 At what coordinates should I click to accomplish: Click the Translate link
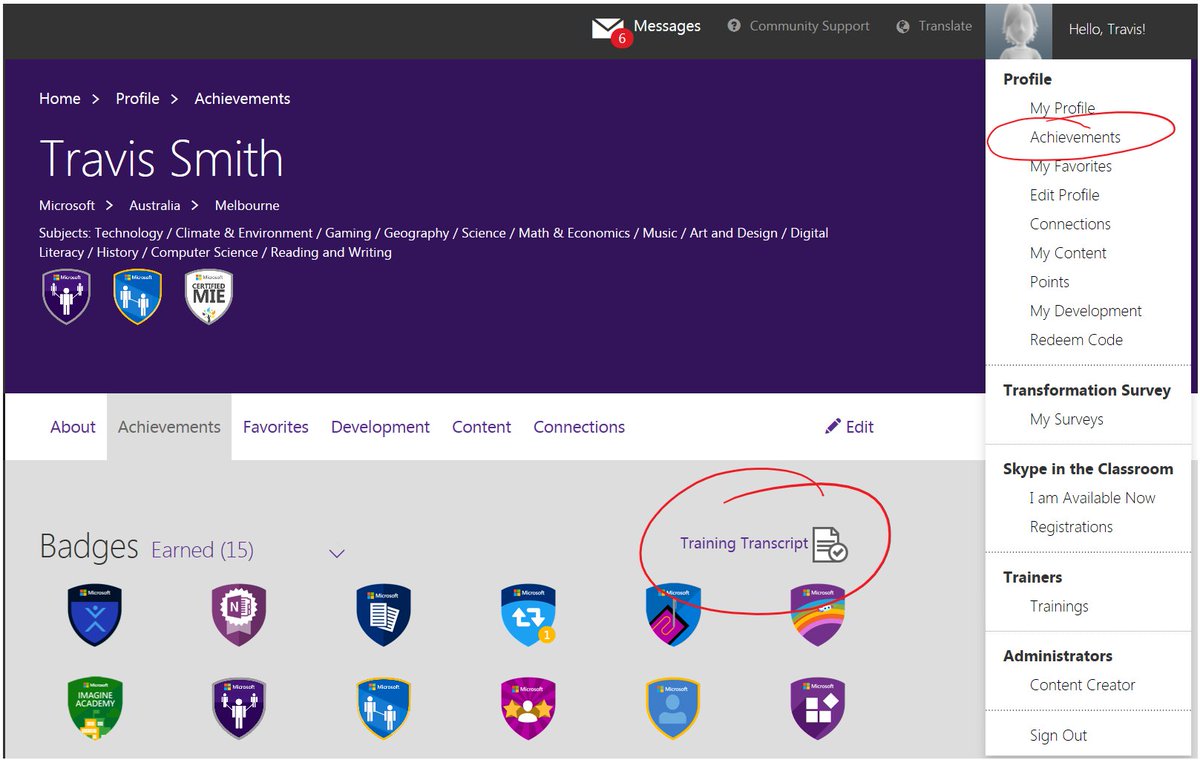[x=945, y=26]
